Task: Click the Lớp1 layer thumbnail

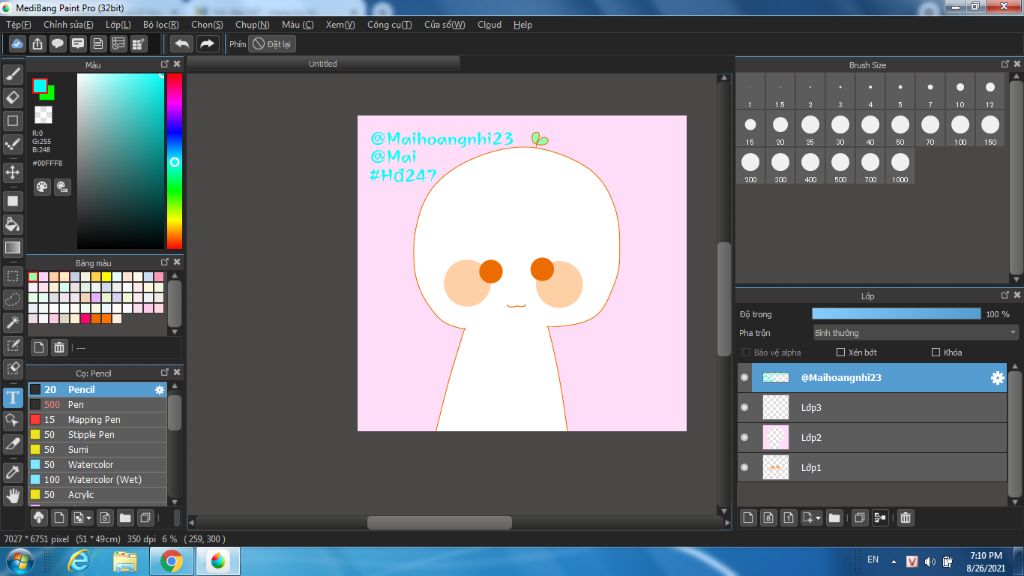Action: pyautogui.click(x=776, y=468)
